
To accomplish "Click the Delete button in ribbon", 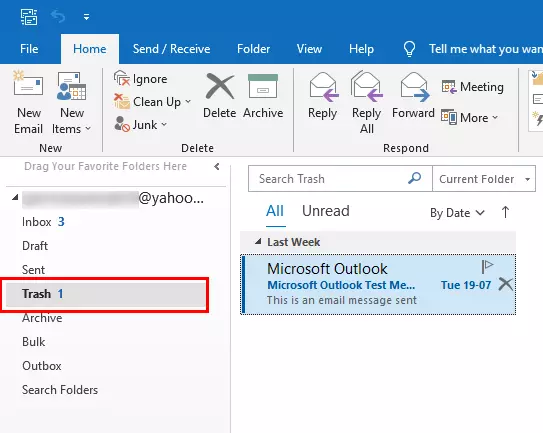I will click(x=220, y=96).
